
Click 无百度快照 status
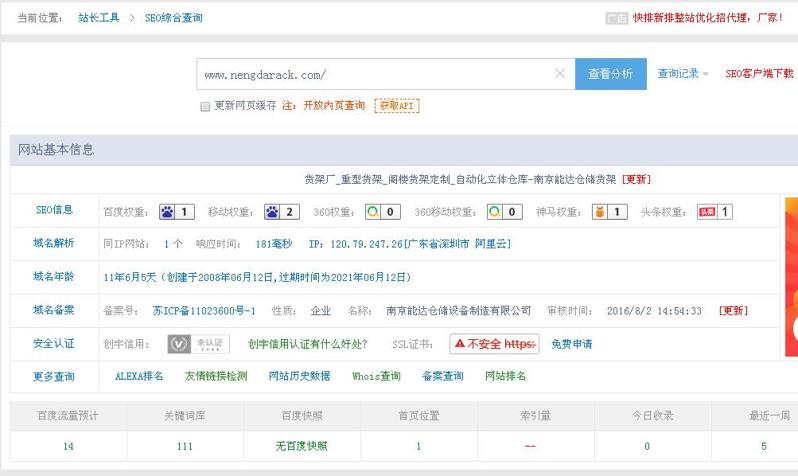(x=301, y=446)
